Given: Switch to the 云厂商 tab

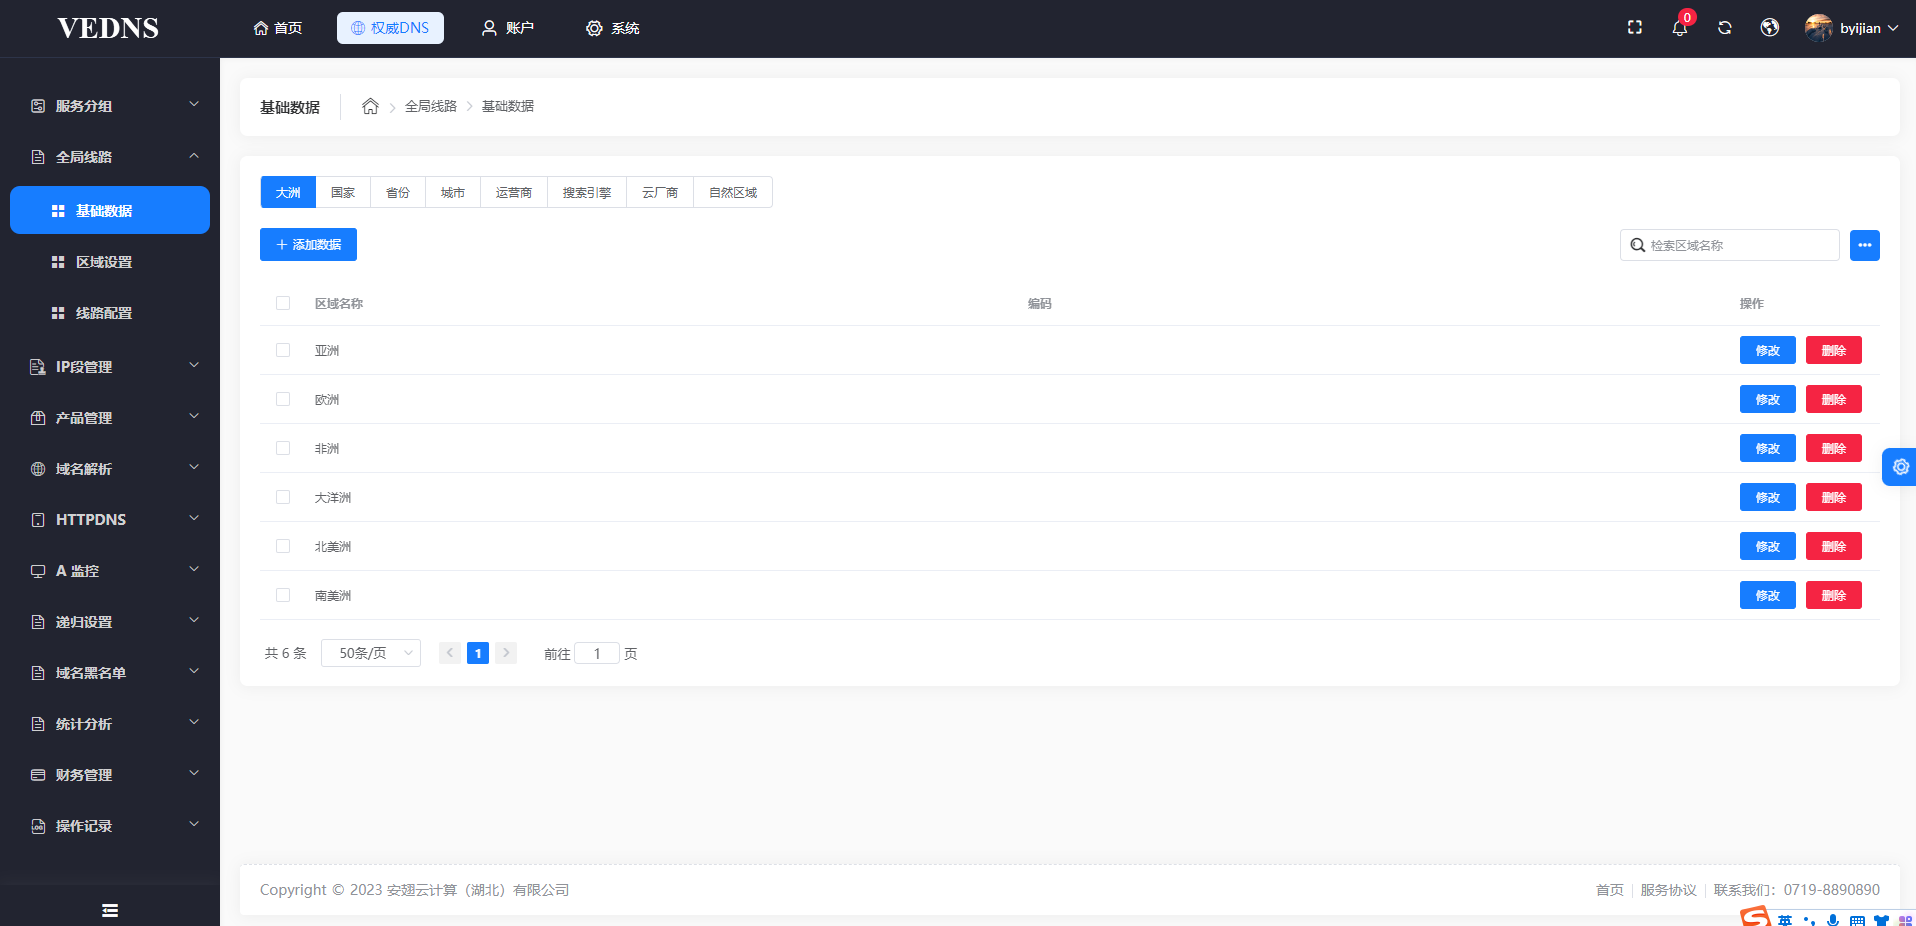Looking at the screenshot, I should pyautogui.click(x=660, y=192).
